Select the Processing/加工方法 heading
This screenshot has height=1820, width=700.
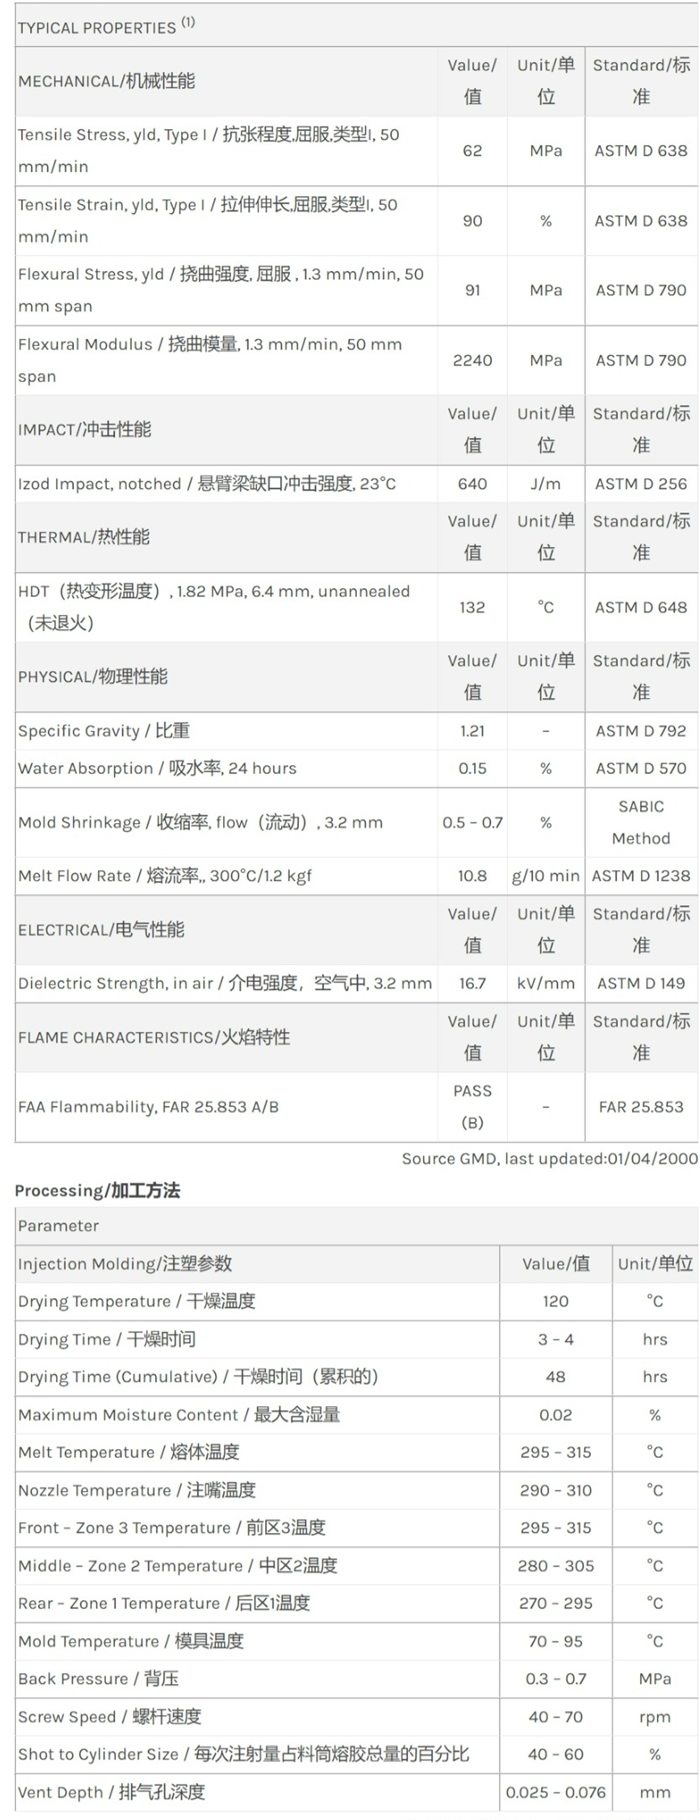coord(97,1191)
